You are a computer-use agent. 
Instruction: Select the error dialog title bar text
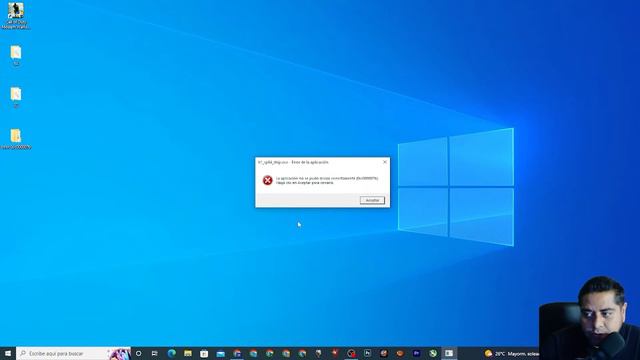293,162
